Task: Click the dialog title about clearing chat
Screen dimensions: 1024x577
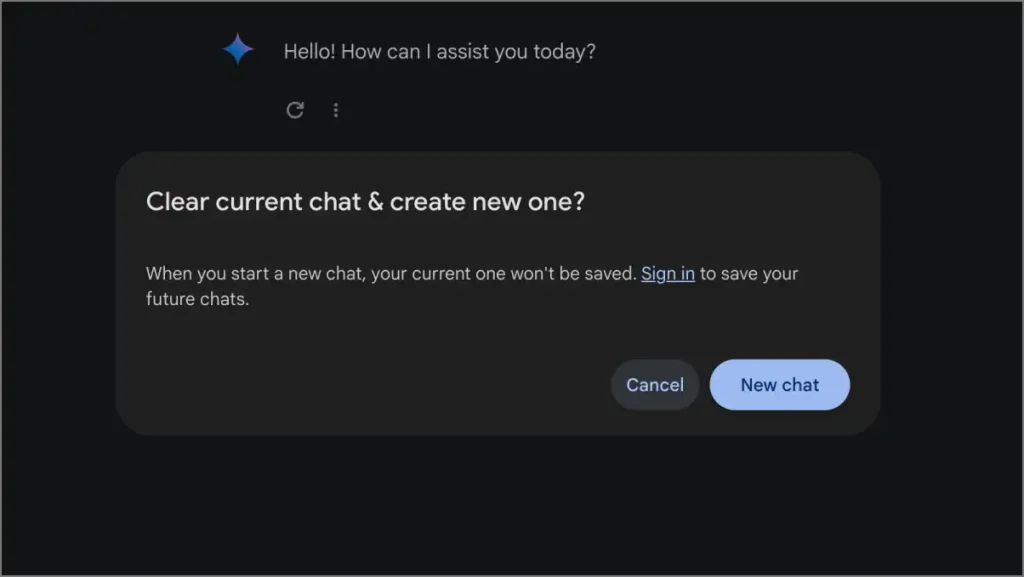Action: click(365, 202)
